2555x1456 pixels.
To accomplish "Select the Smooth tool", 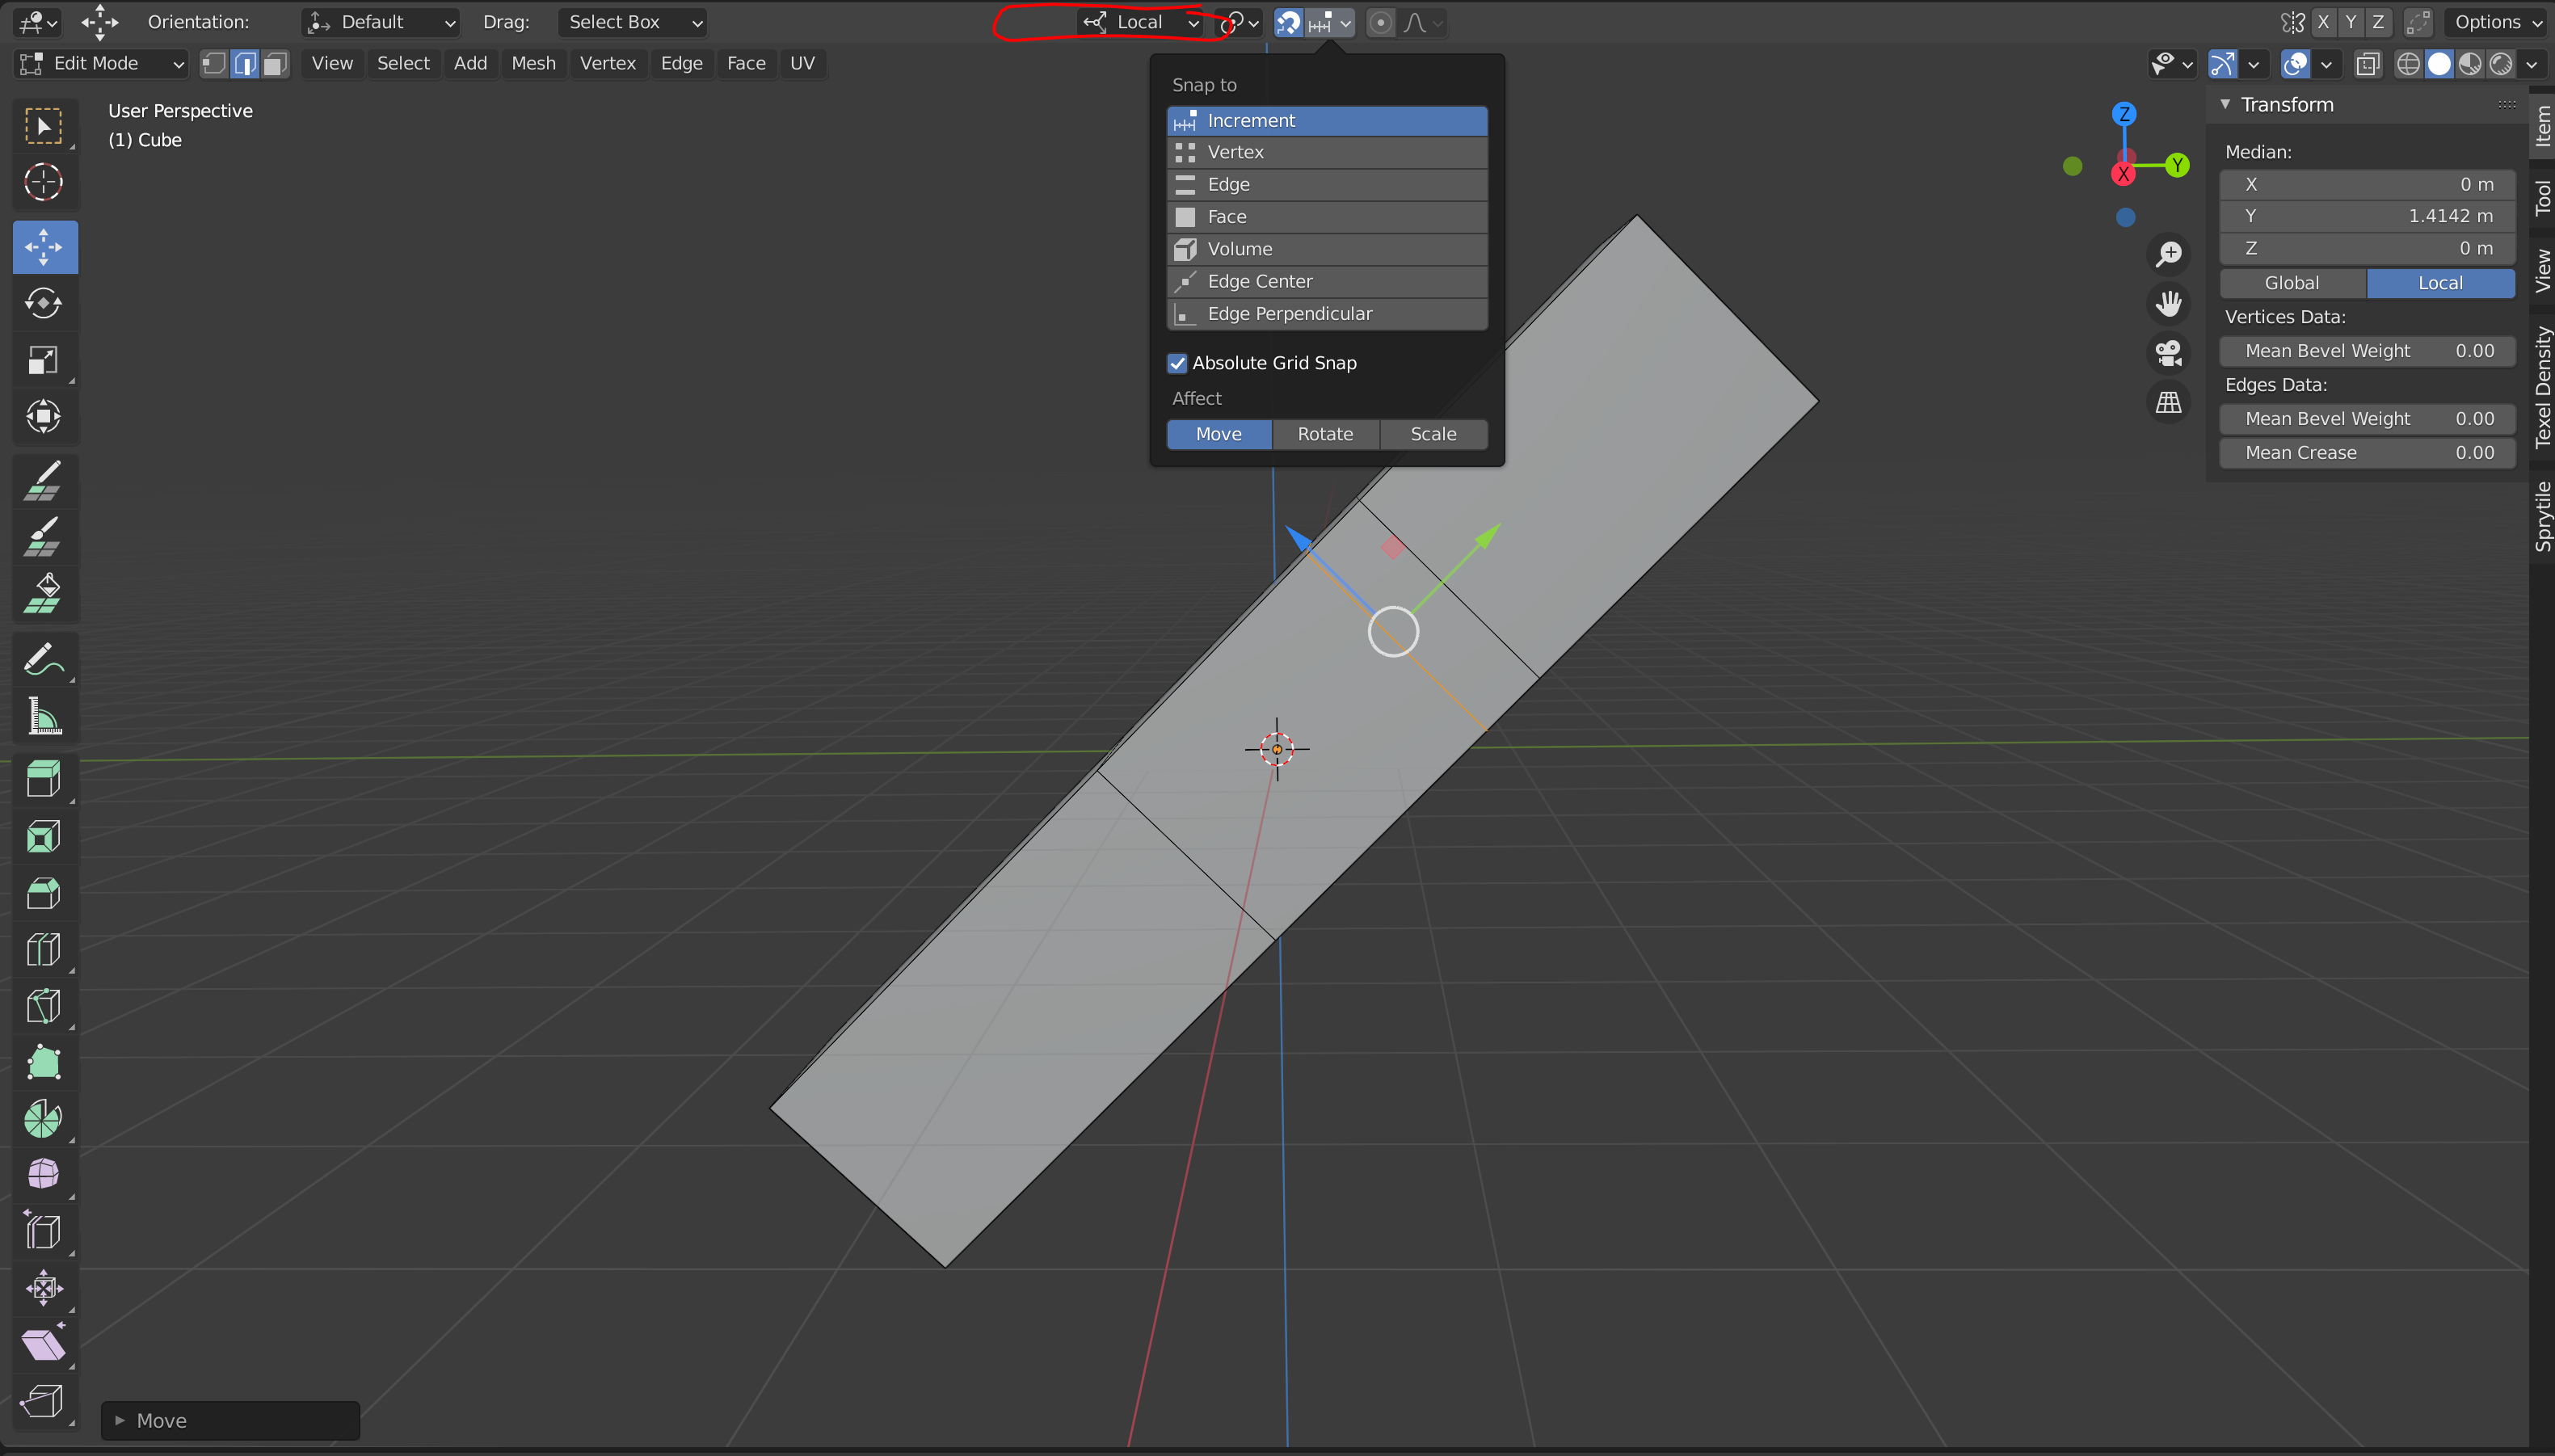I will (x=43, y=1175).
